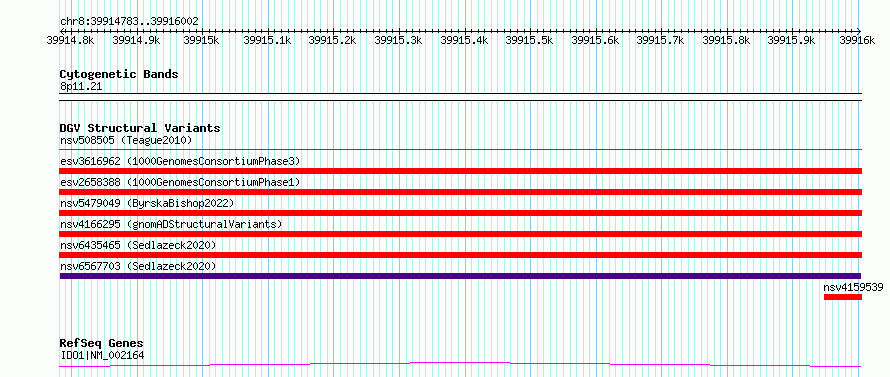Click the 39915.3k ruler tick label

(x=398, y=40)
